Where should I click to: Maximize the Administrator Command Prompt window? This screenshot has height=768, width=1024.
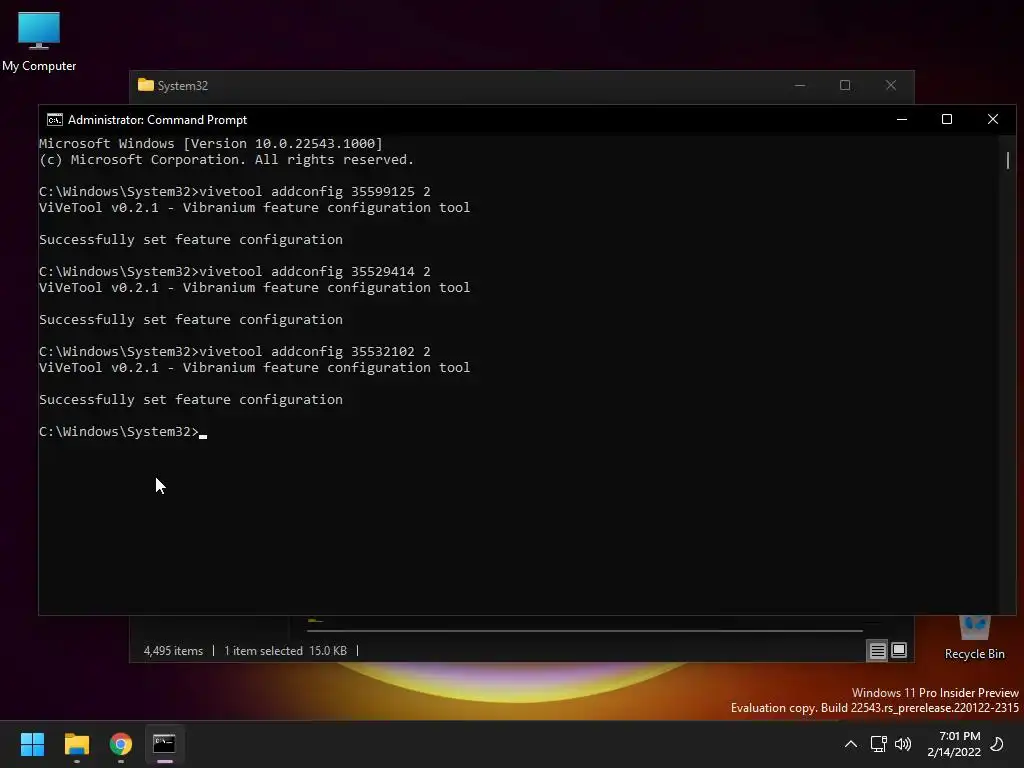click(x=947, y=120)
